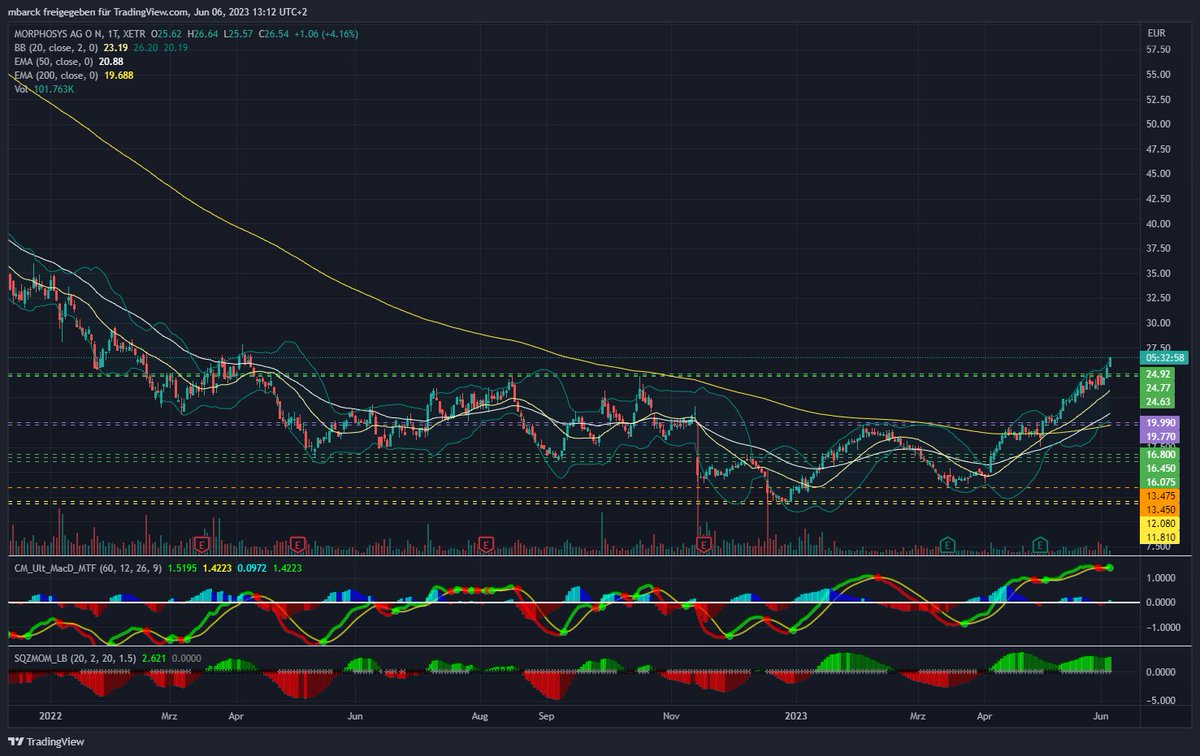This screenshot has height=756, width=1200.
Task: Click the green 16.450 price level label
Action: click(x=1161, y=467)
